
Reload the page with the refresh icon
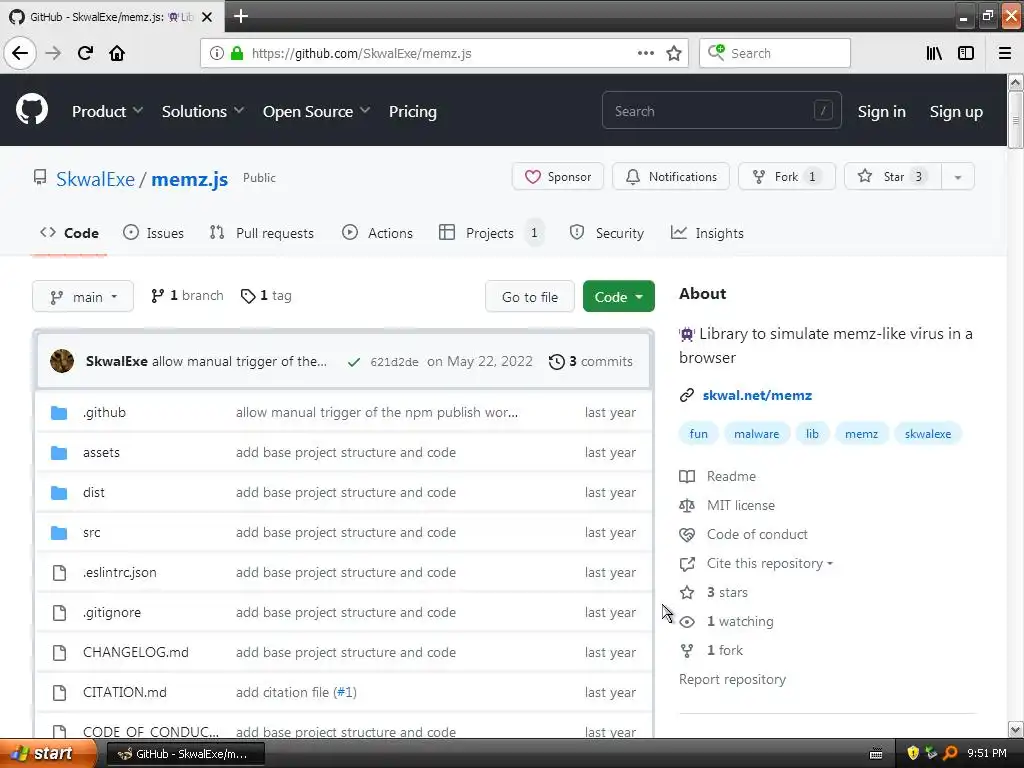pyautogui.click(x=85, y=53)
